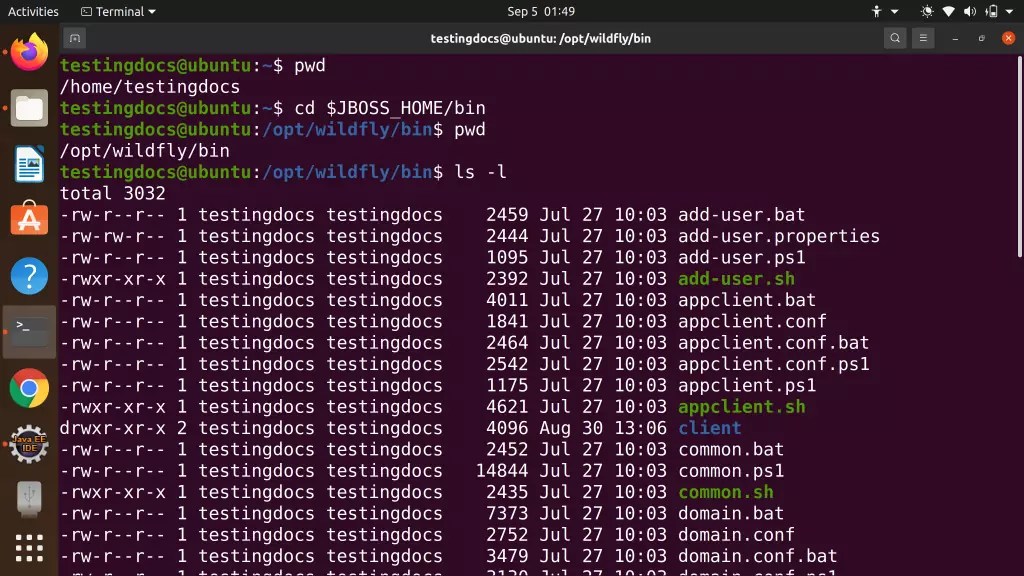Select the active Terminal dock icon

(x=27, y=333)
